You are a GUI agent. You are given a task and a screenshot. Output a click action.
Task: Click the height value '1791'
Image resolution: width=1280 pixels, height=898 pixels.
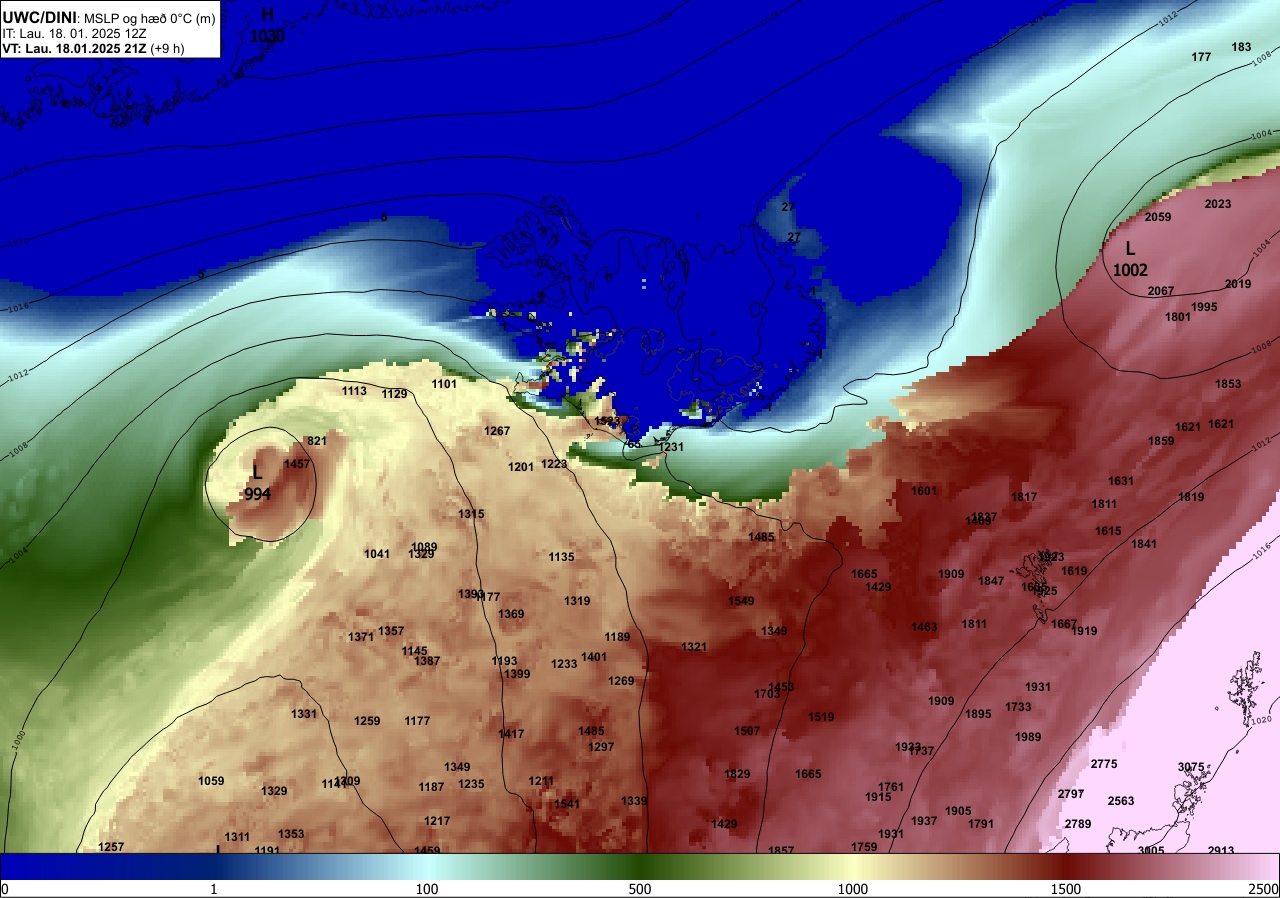[x=981, y=824]
